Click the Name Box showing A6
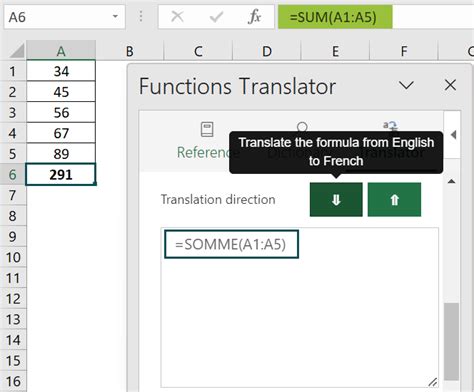Image resolution: width=474 pixels, height=392 pixels. point(64,17)
